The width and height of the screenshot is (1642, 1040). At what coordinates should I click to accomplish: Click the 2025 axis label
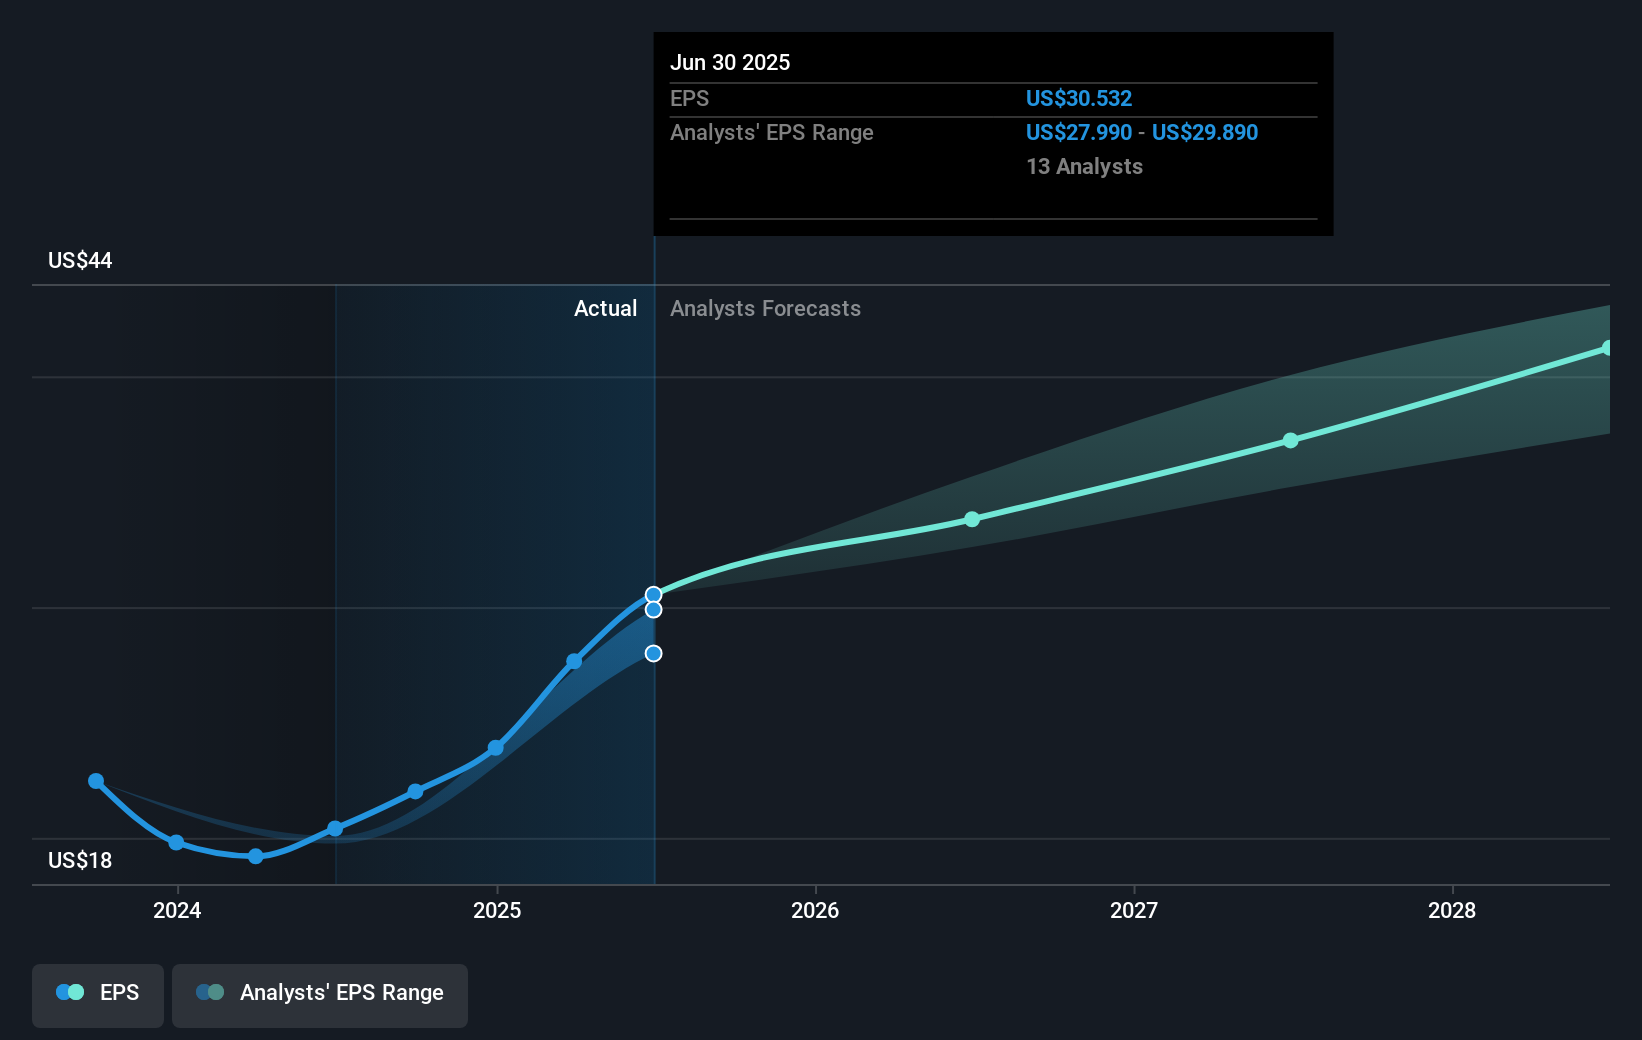tap(497, 910)
